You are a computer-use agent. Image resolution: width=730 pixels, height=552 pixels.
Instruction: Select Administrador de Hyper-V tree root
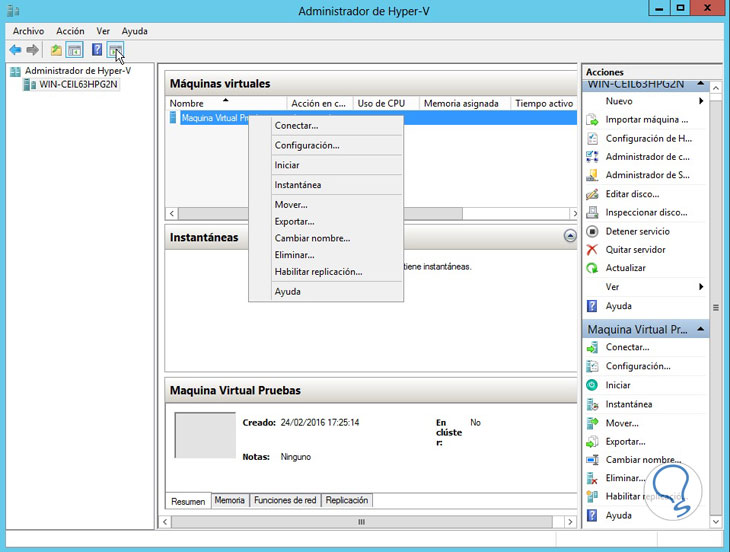point(77,71)
